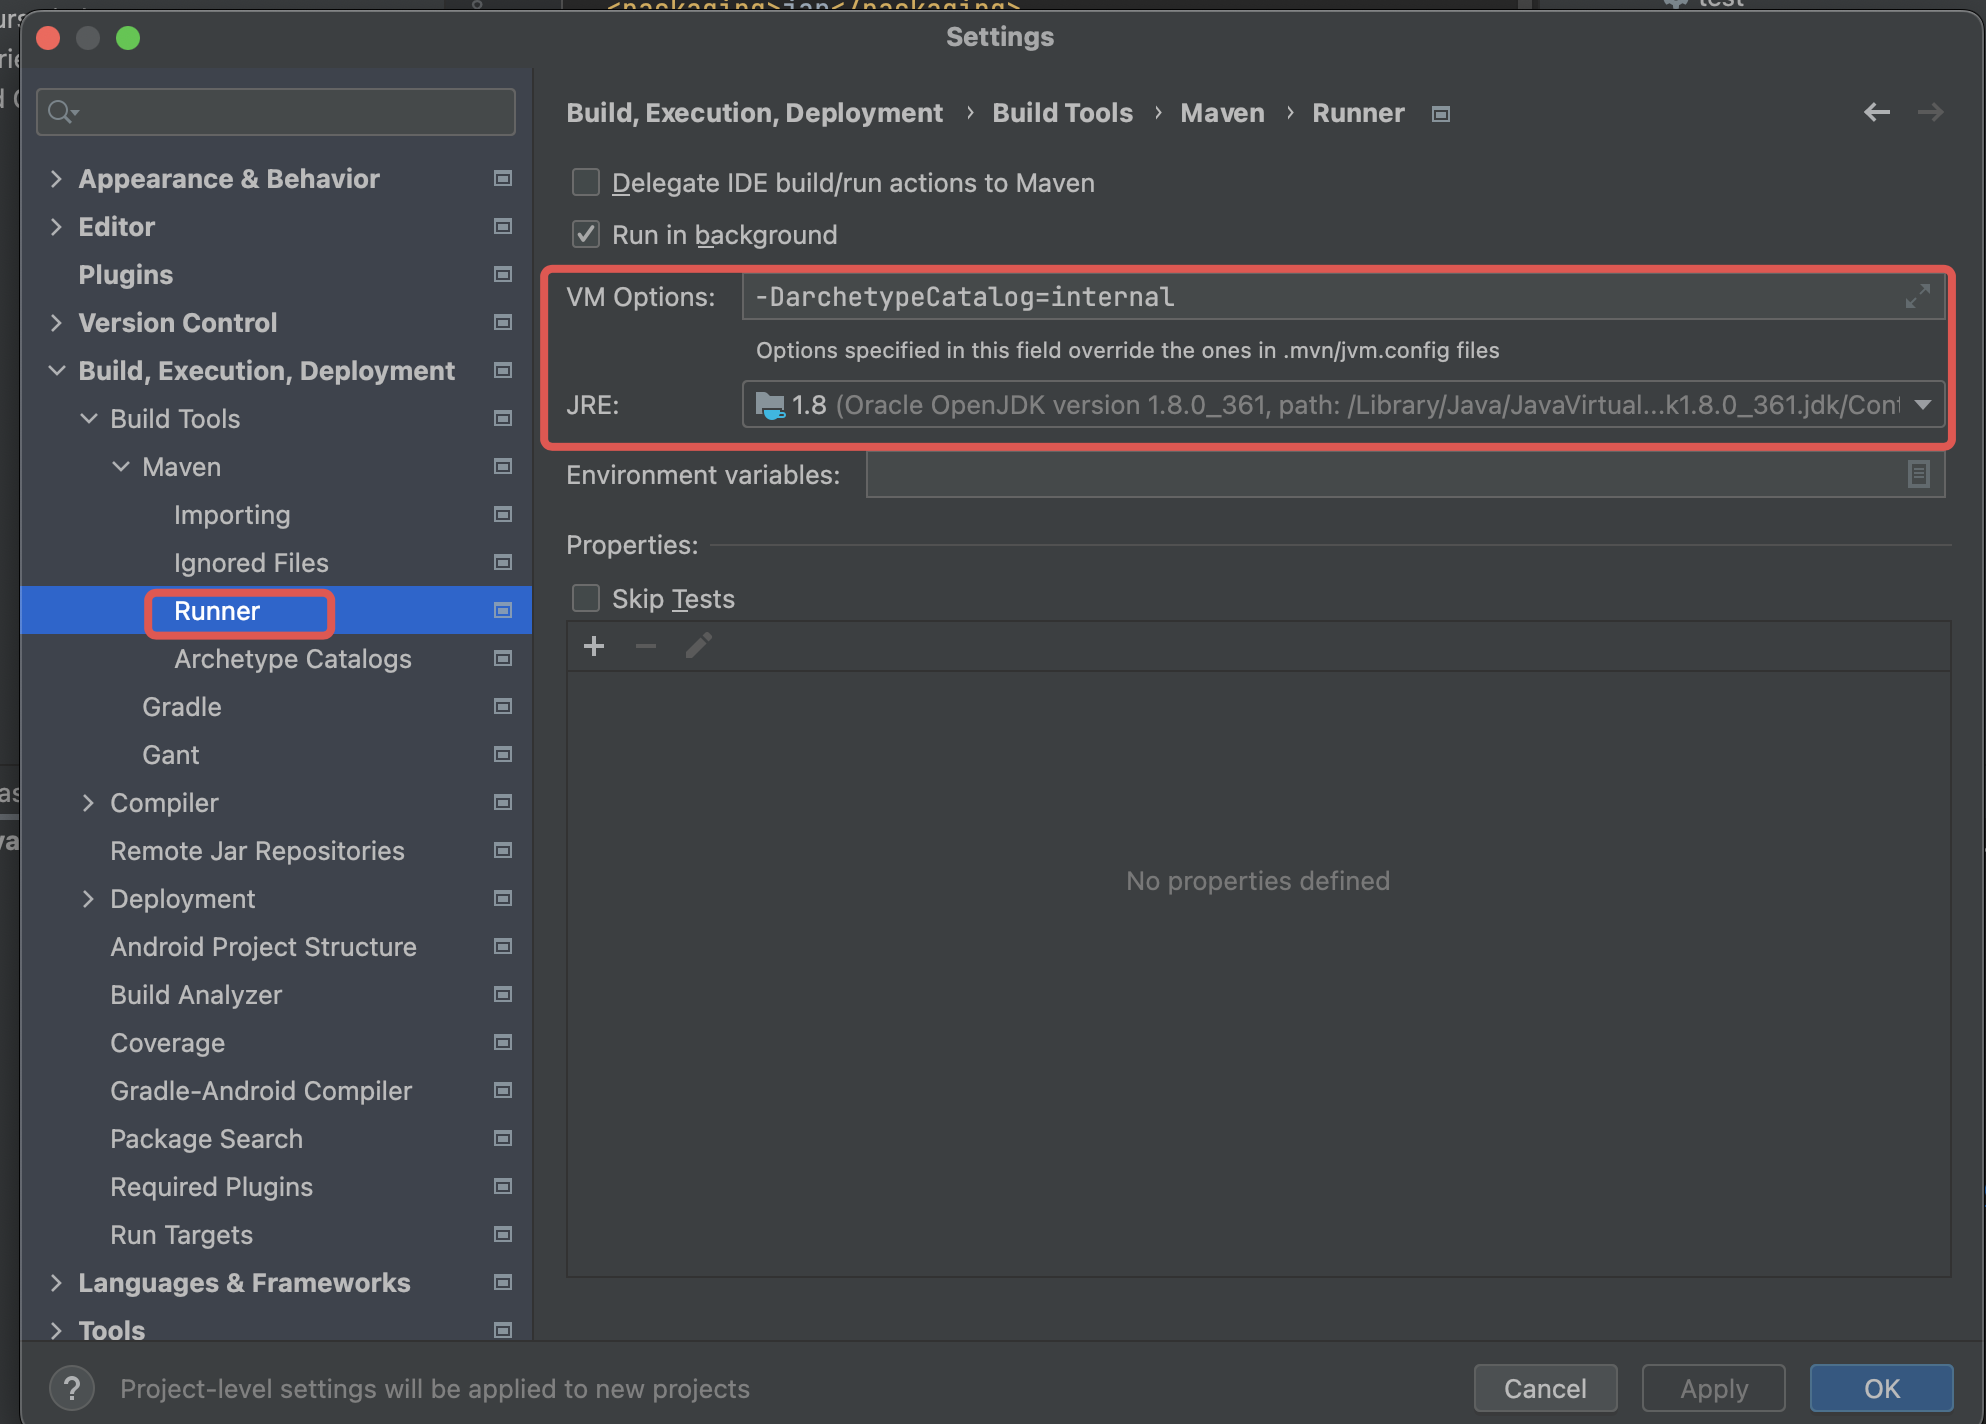This screenshot has height=1424, width=1986.
Task: Expand the Compiler tree node
Action: point(88,803)
